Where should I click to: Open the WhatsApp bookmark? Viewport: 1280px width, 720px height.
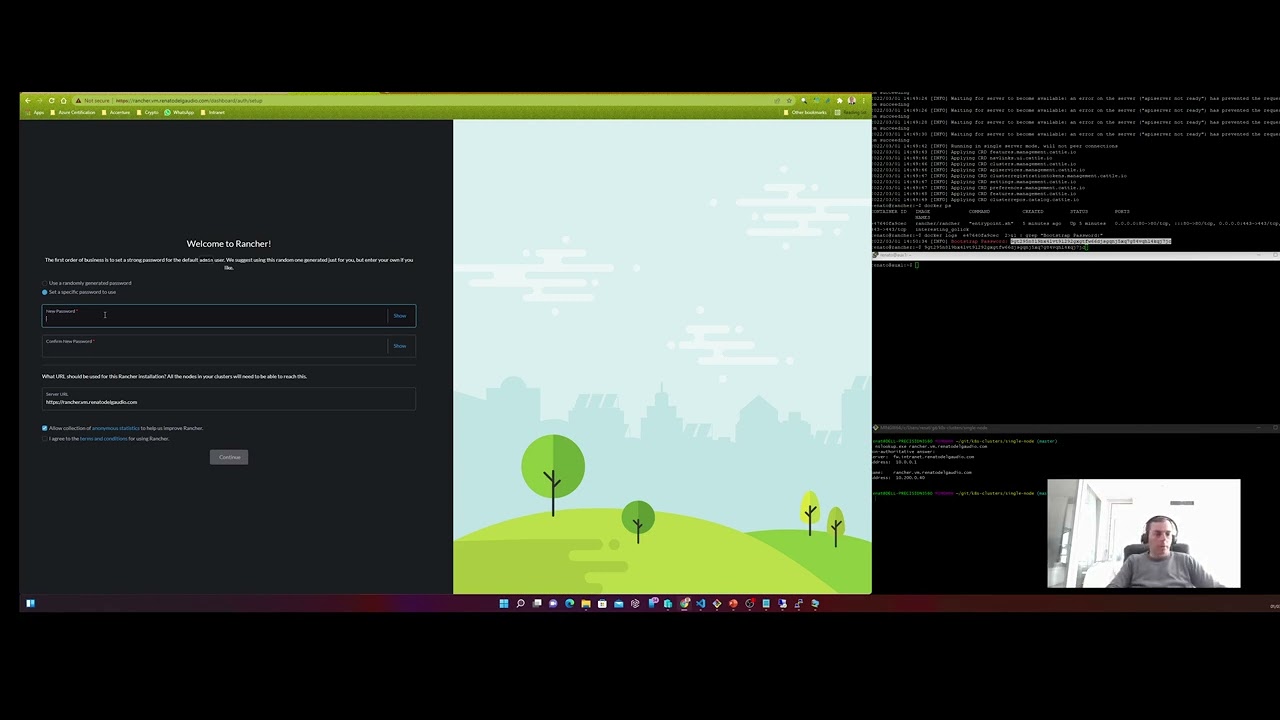click(179, 112)
